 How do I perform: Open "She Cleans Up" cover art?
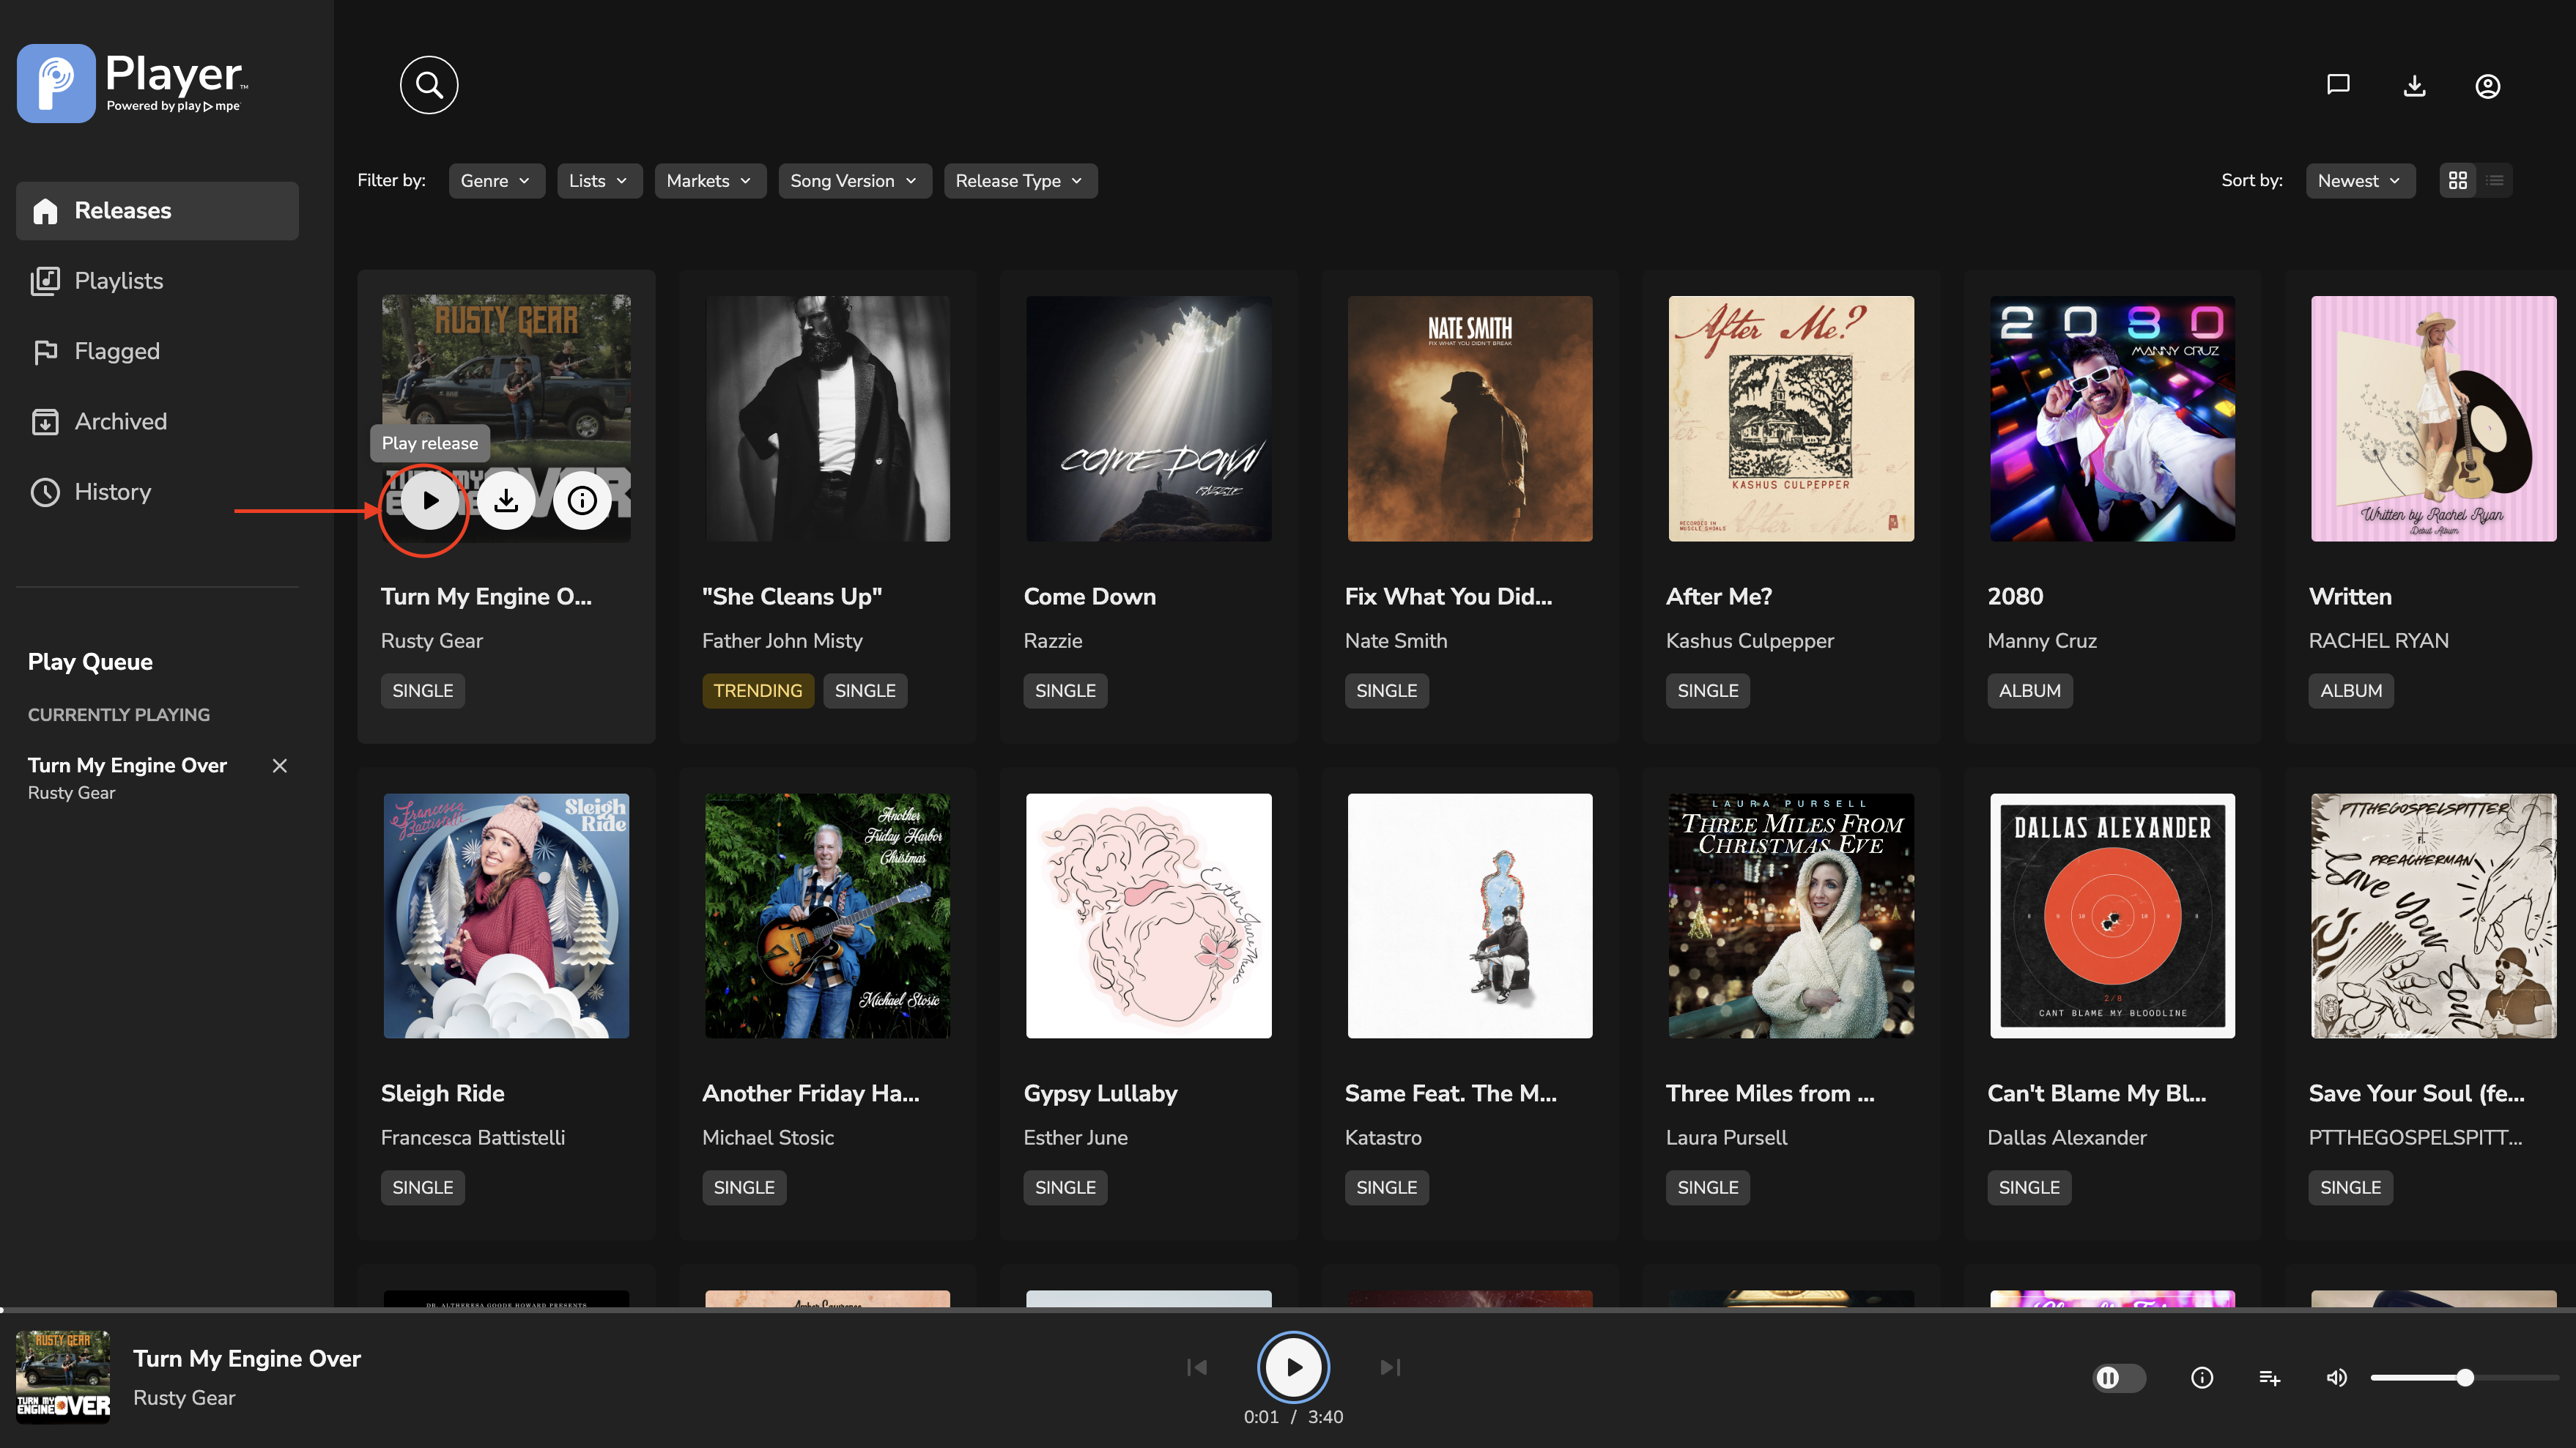click(828, 419)
